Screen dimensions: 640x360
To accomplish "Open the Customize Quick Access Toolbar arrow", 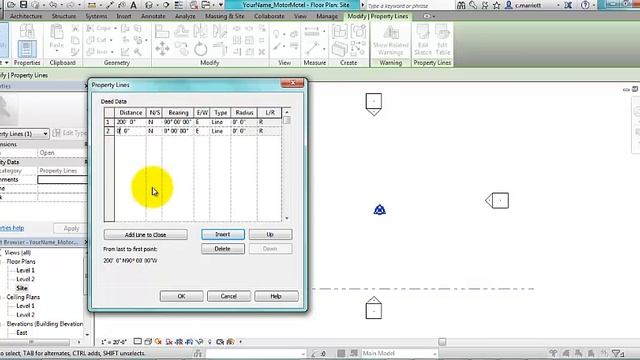I will [221, 5].
